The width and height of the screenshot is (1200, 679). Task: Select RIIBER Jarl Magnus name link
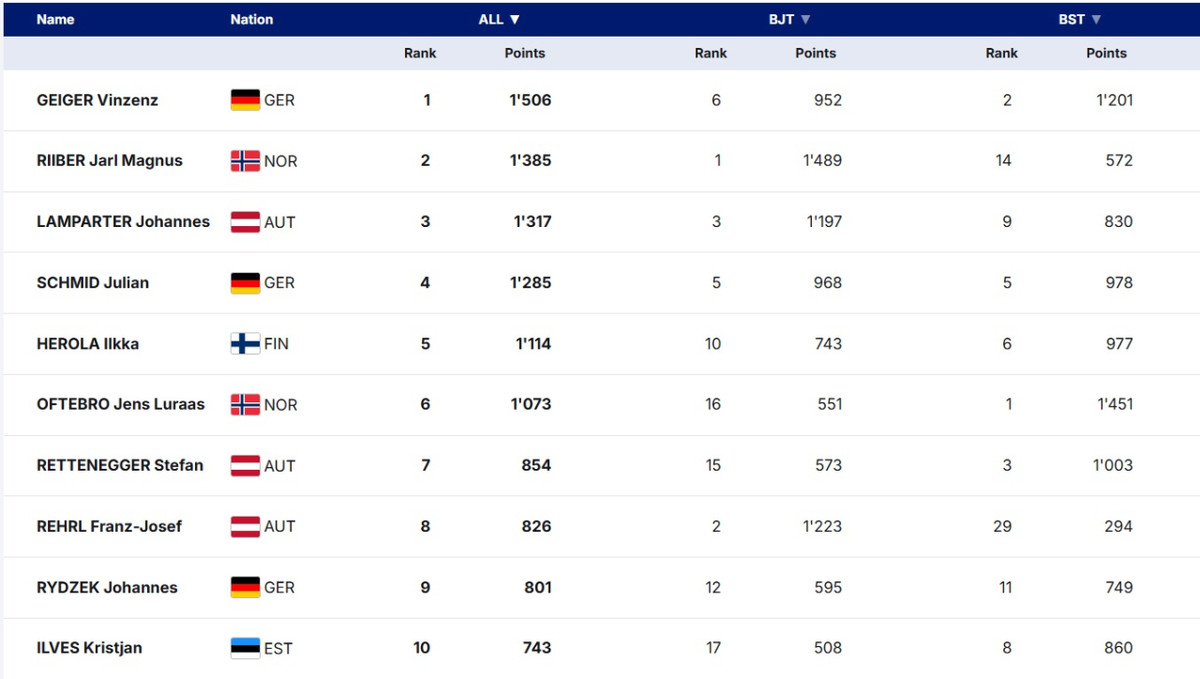(x=109, y=161)
